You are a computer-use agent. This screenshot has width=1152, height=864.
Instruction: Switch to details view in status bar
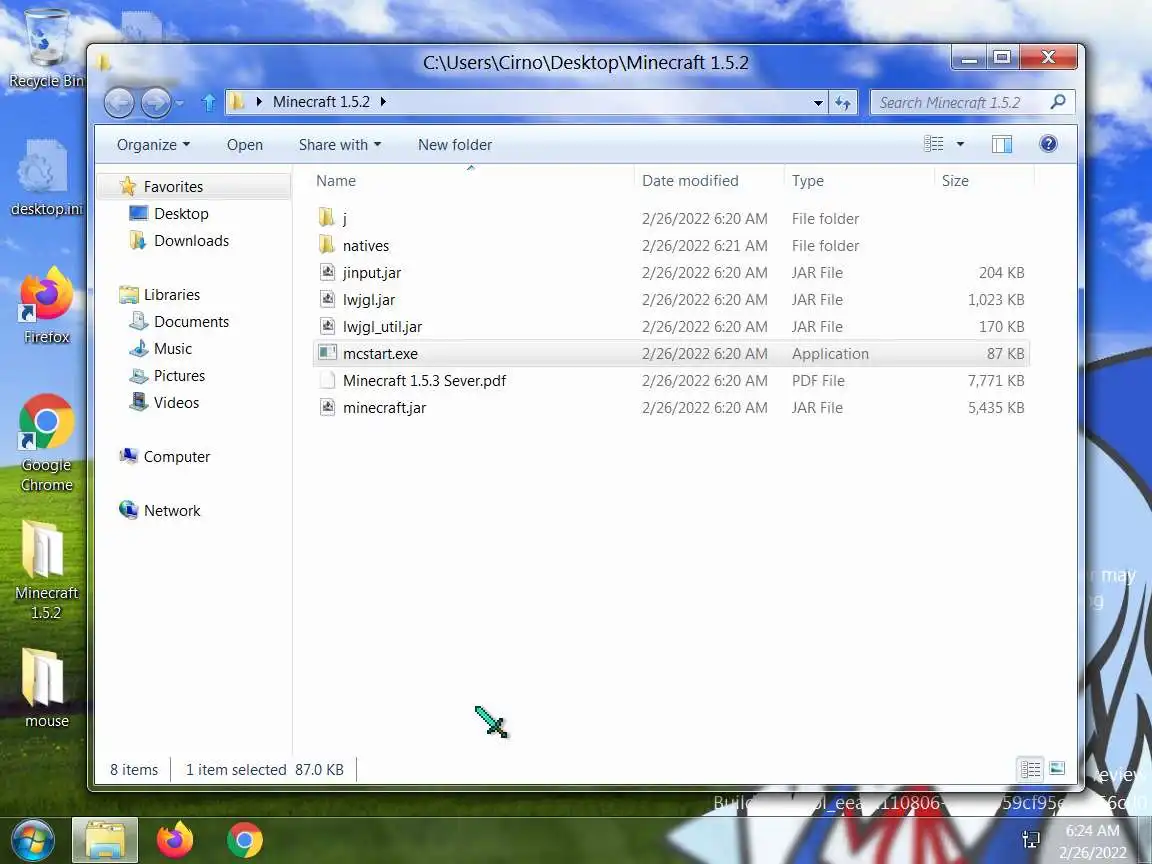[x=1030, y=769]
